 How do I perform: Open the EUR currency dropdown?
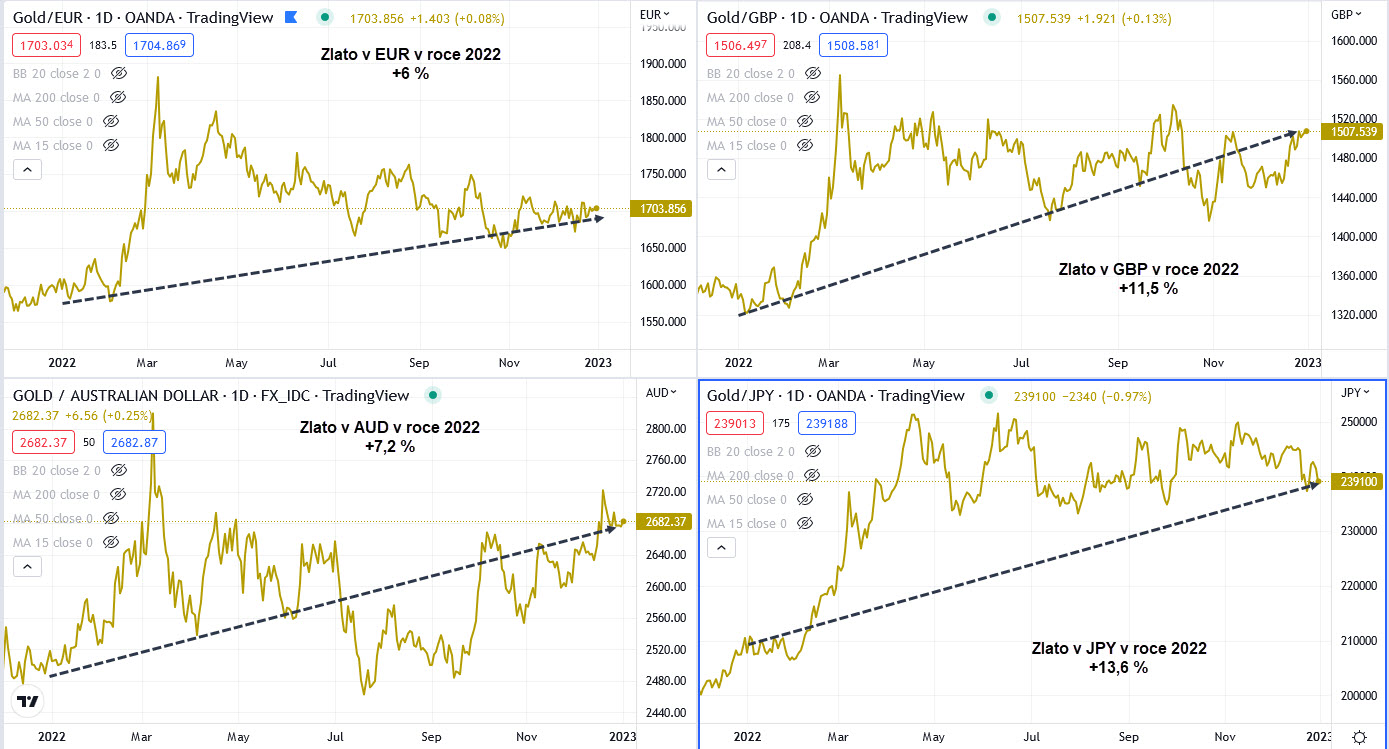pyautogui.click(x=655, y=14)
